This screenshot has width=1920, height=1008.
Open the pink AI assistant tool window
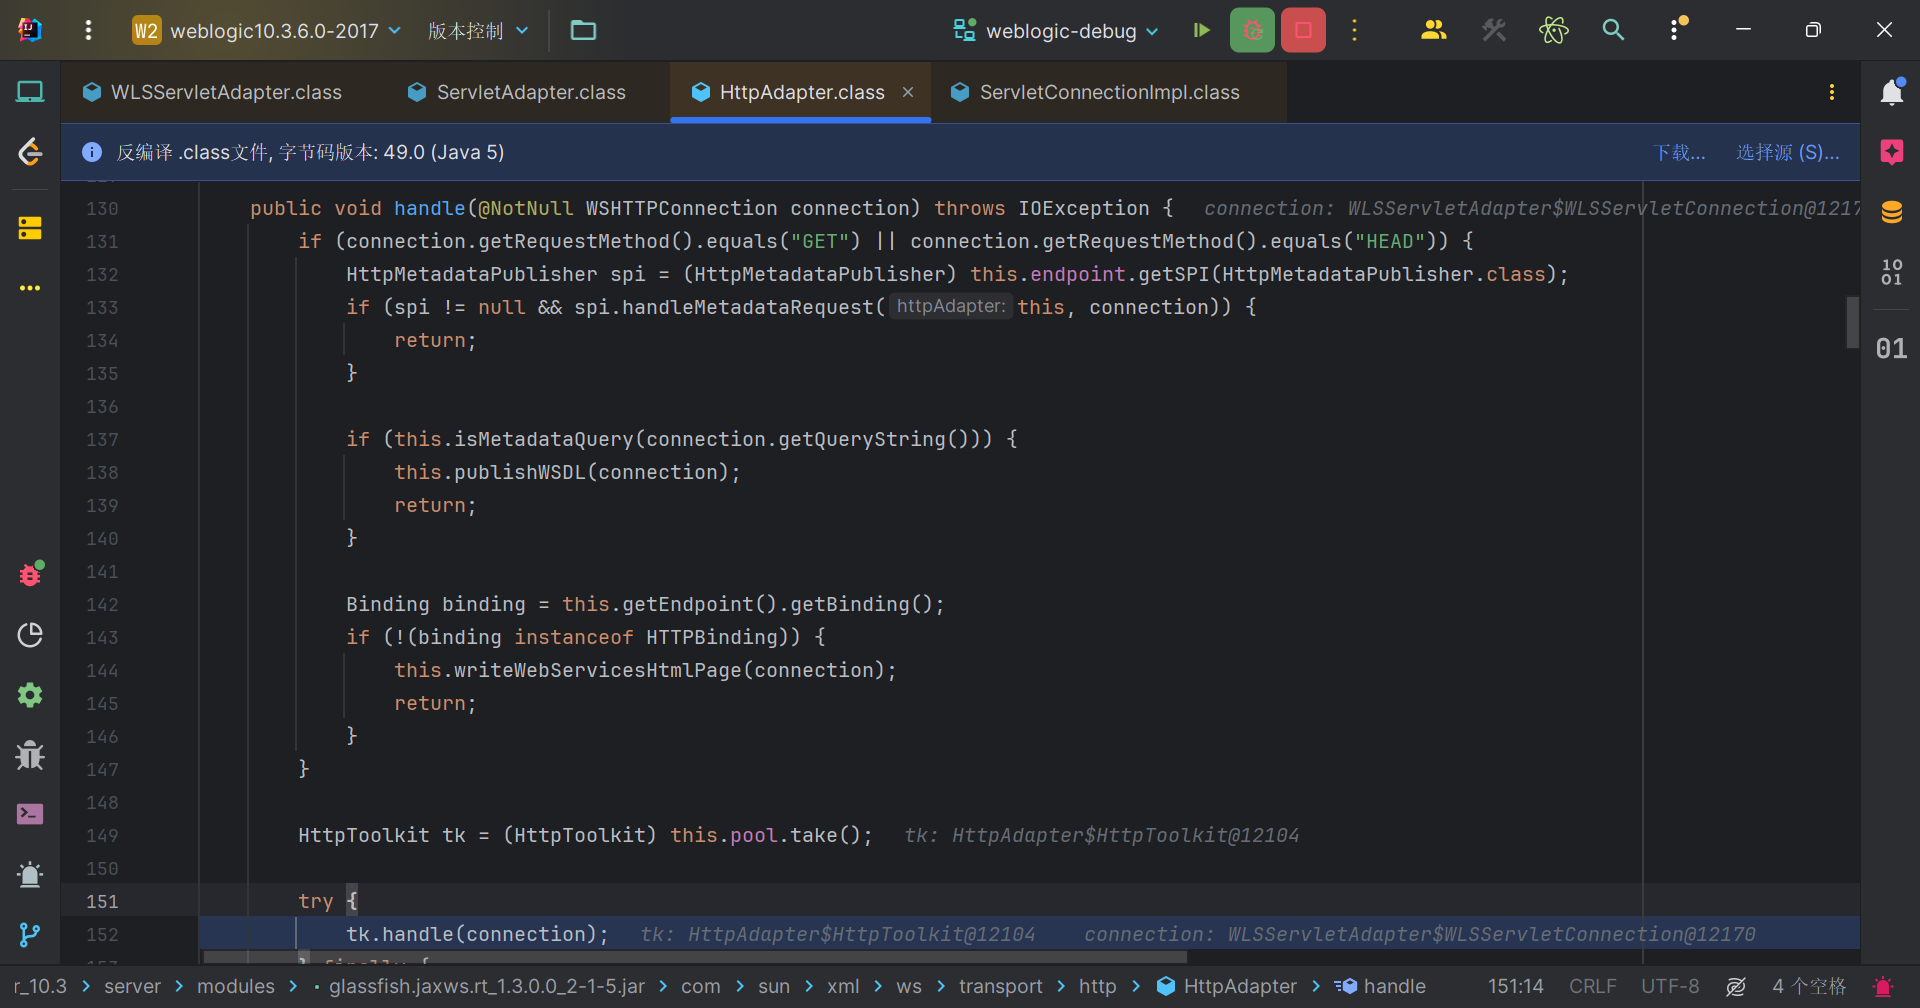(1892, 152)
